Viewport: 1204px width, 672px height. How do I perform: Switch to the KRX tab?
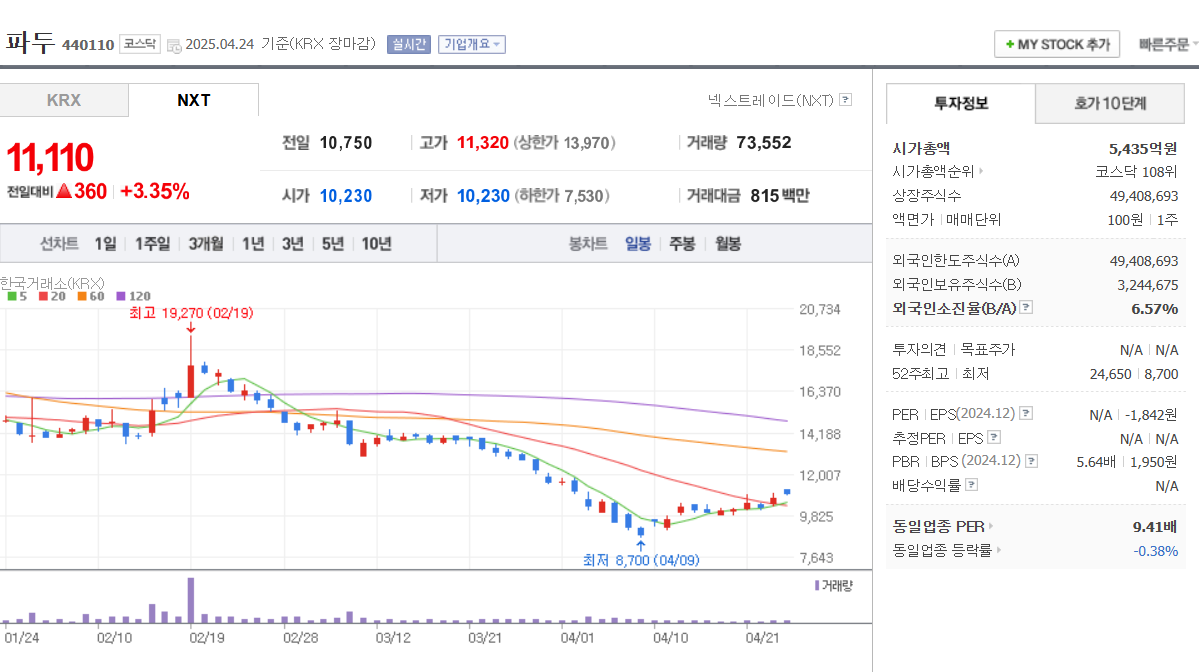coord(64,101)
